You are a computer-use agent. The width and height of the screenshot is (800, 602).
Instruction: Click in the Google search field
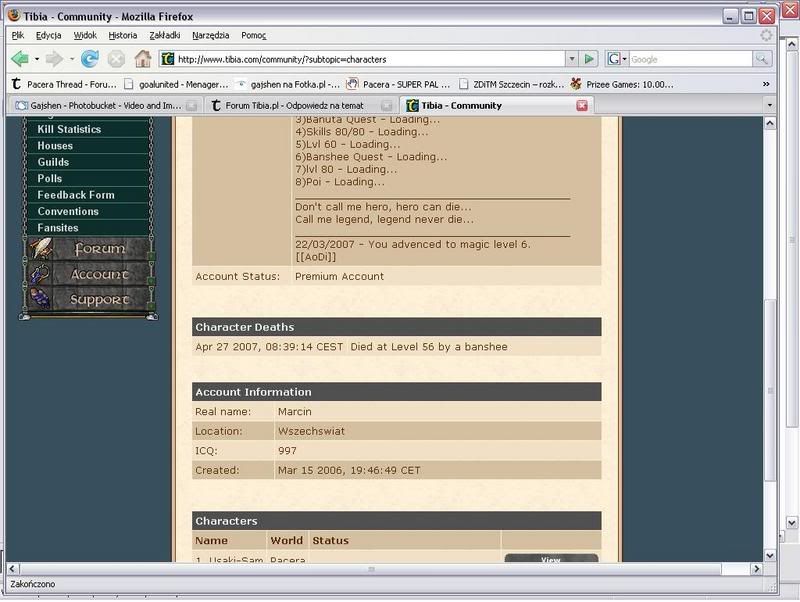coord(690,59)
